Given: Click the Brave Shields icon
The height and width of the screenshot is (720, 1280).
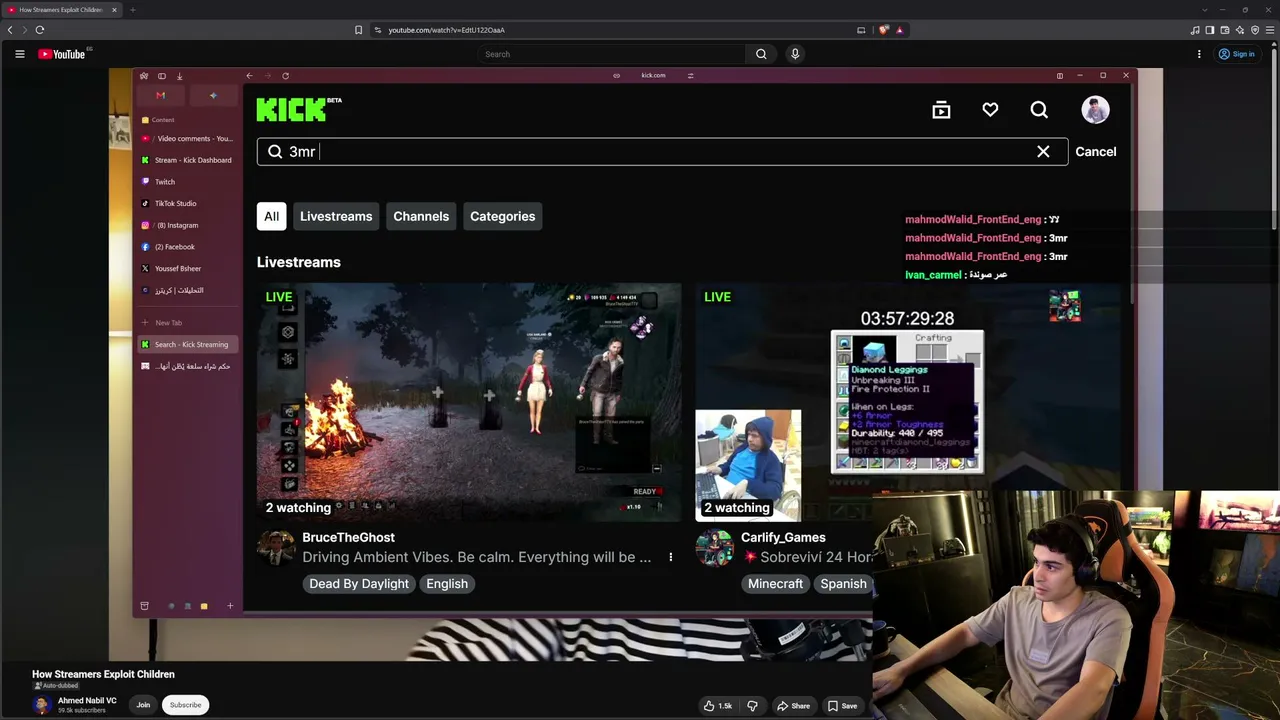Looking at the screenshot, I should (884, 30).
